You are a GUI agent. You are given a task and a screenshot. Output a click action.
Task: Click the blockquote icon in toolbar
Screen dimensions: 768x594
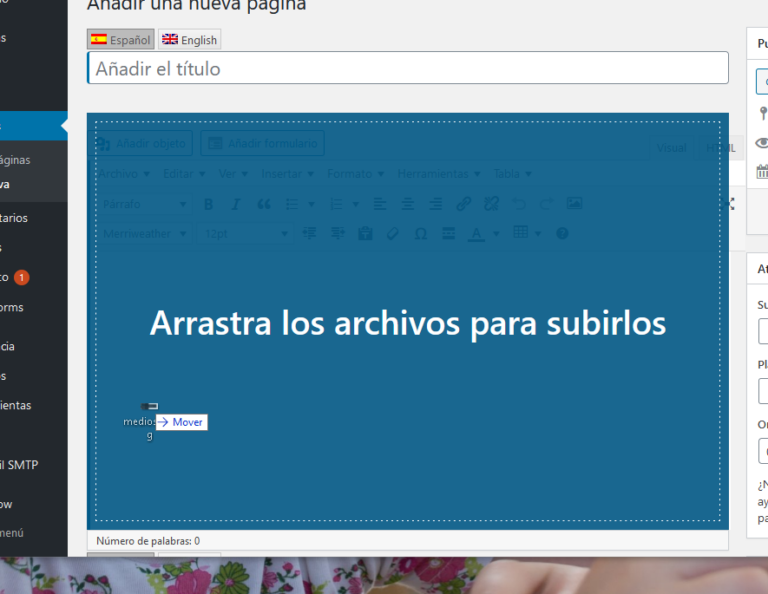pyautogui.click(x=264, y=204)
